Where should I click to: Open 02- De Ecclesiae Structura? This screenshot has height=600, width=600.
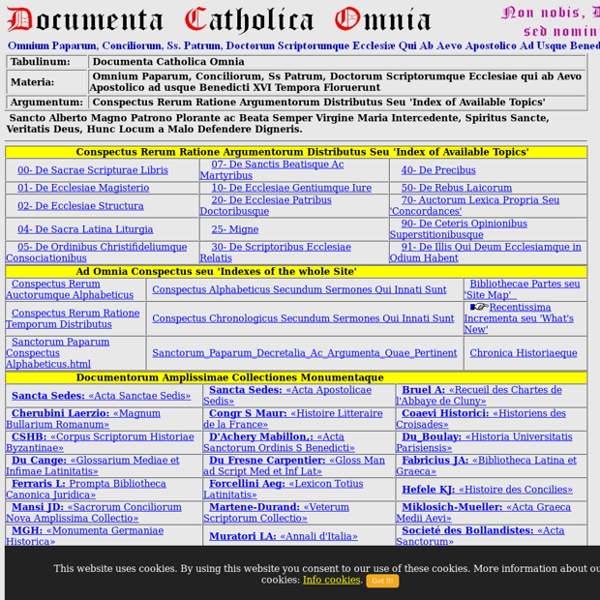click(80, 206)
